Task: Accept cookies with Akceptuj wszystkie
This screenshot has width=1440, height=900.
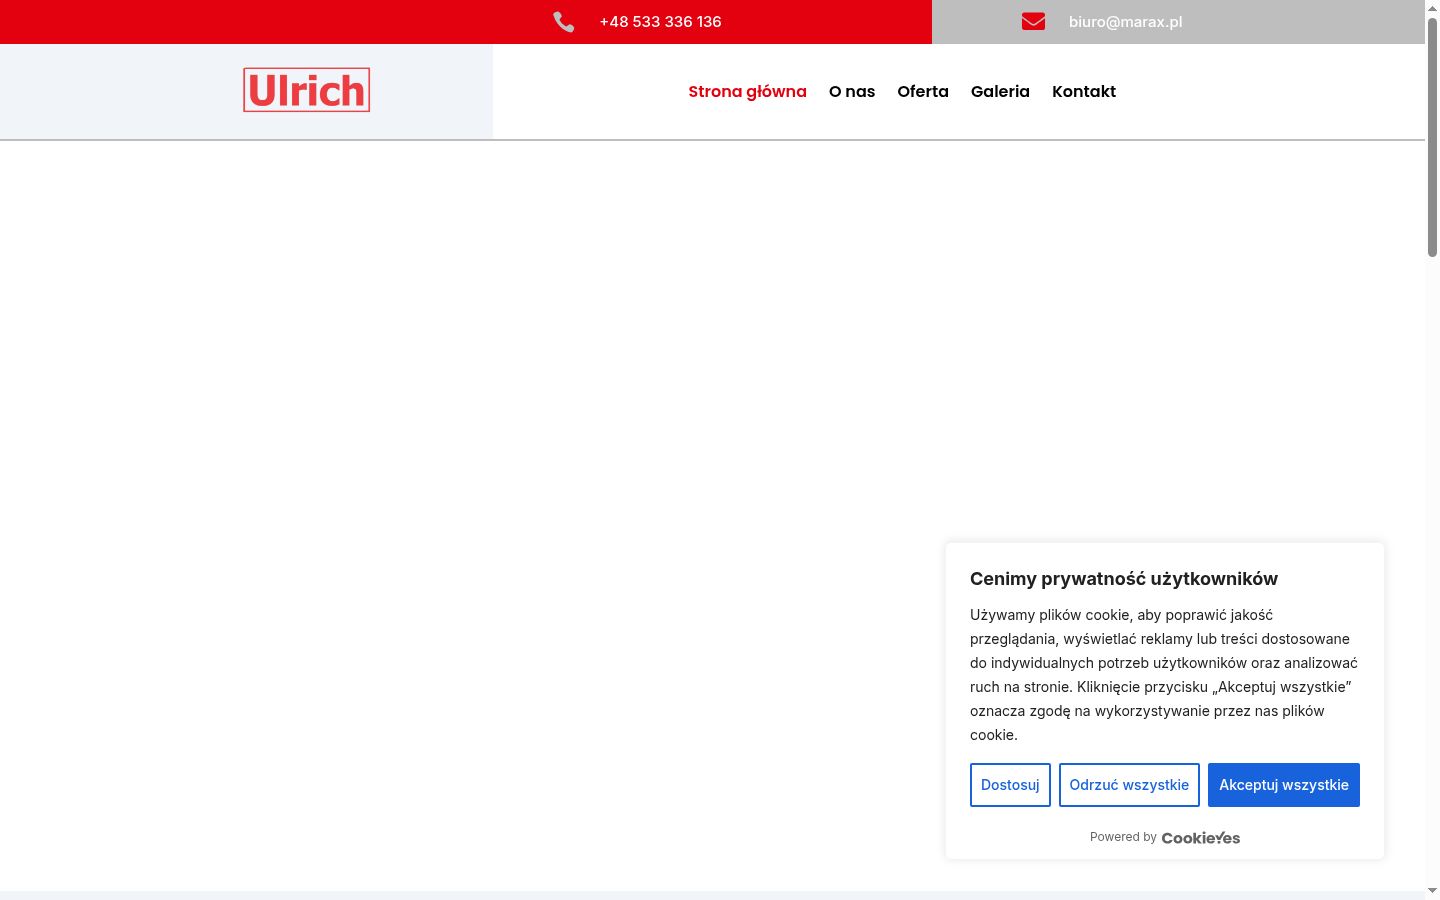Action: (1284, 785)
